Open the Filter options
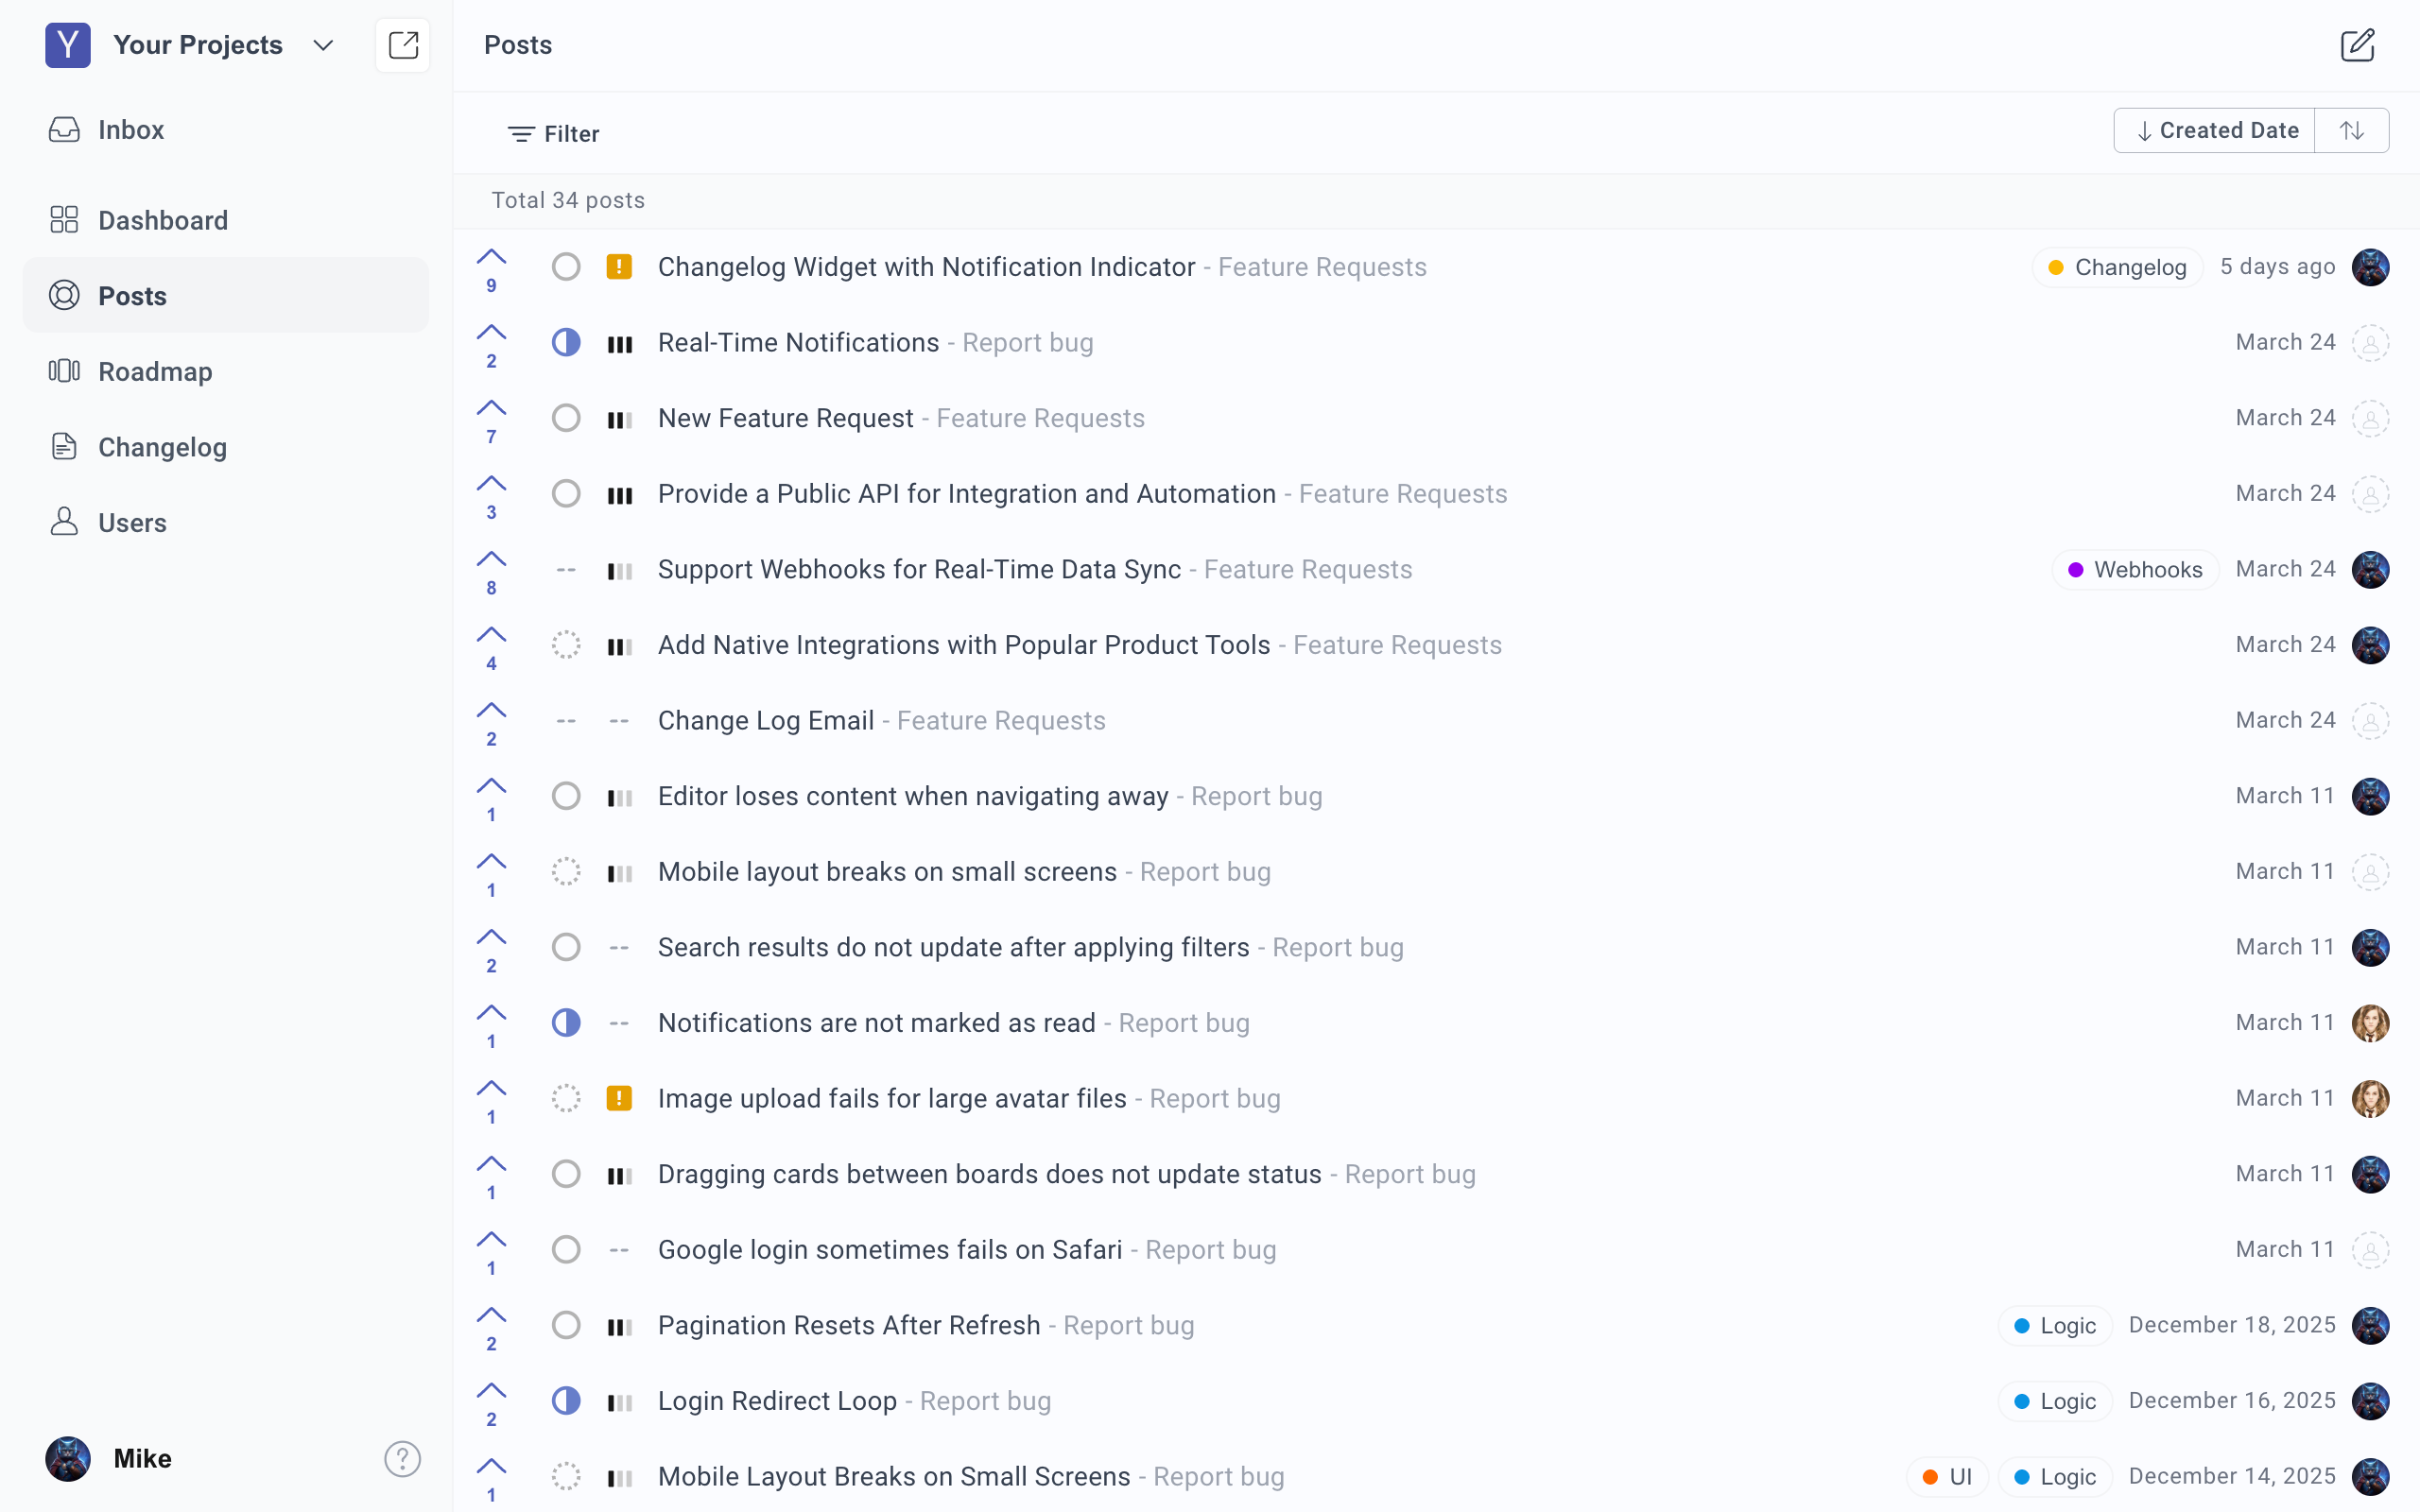2420x1512 pixels. [553, 134]
